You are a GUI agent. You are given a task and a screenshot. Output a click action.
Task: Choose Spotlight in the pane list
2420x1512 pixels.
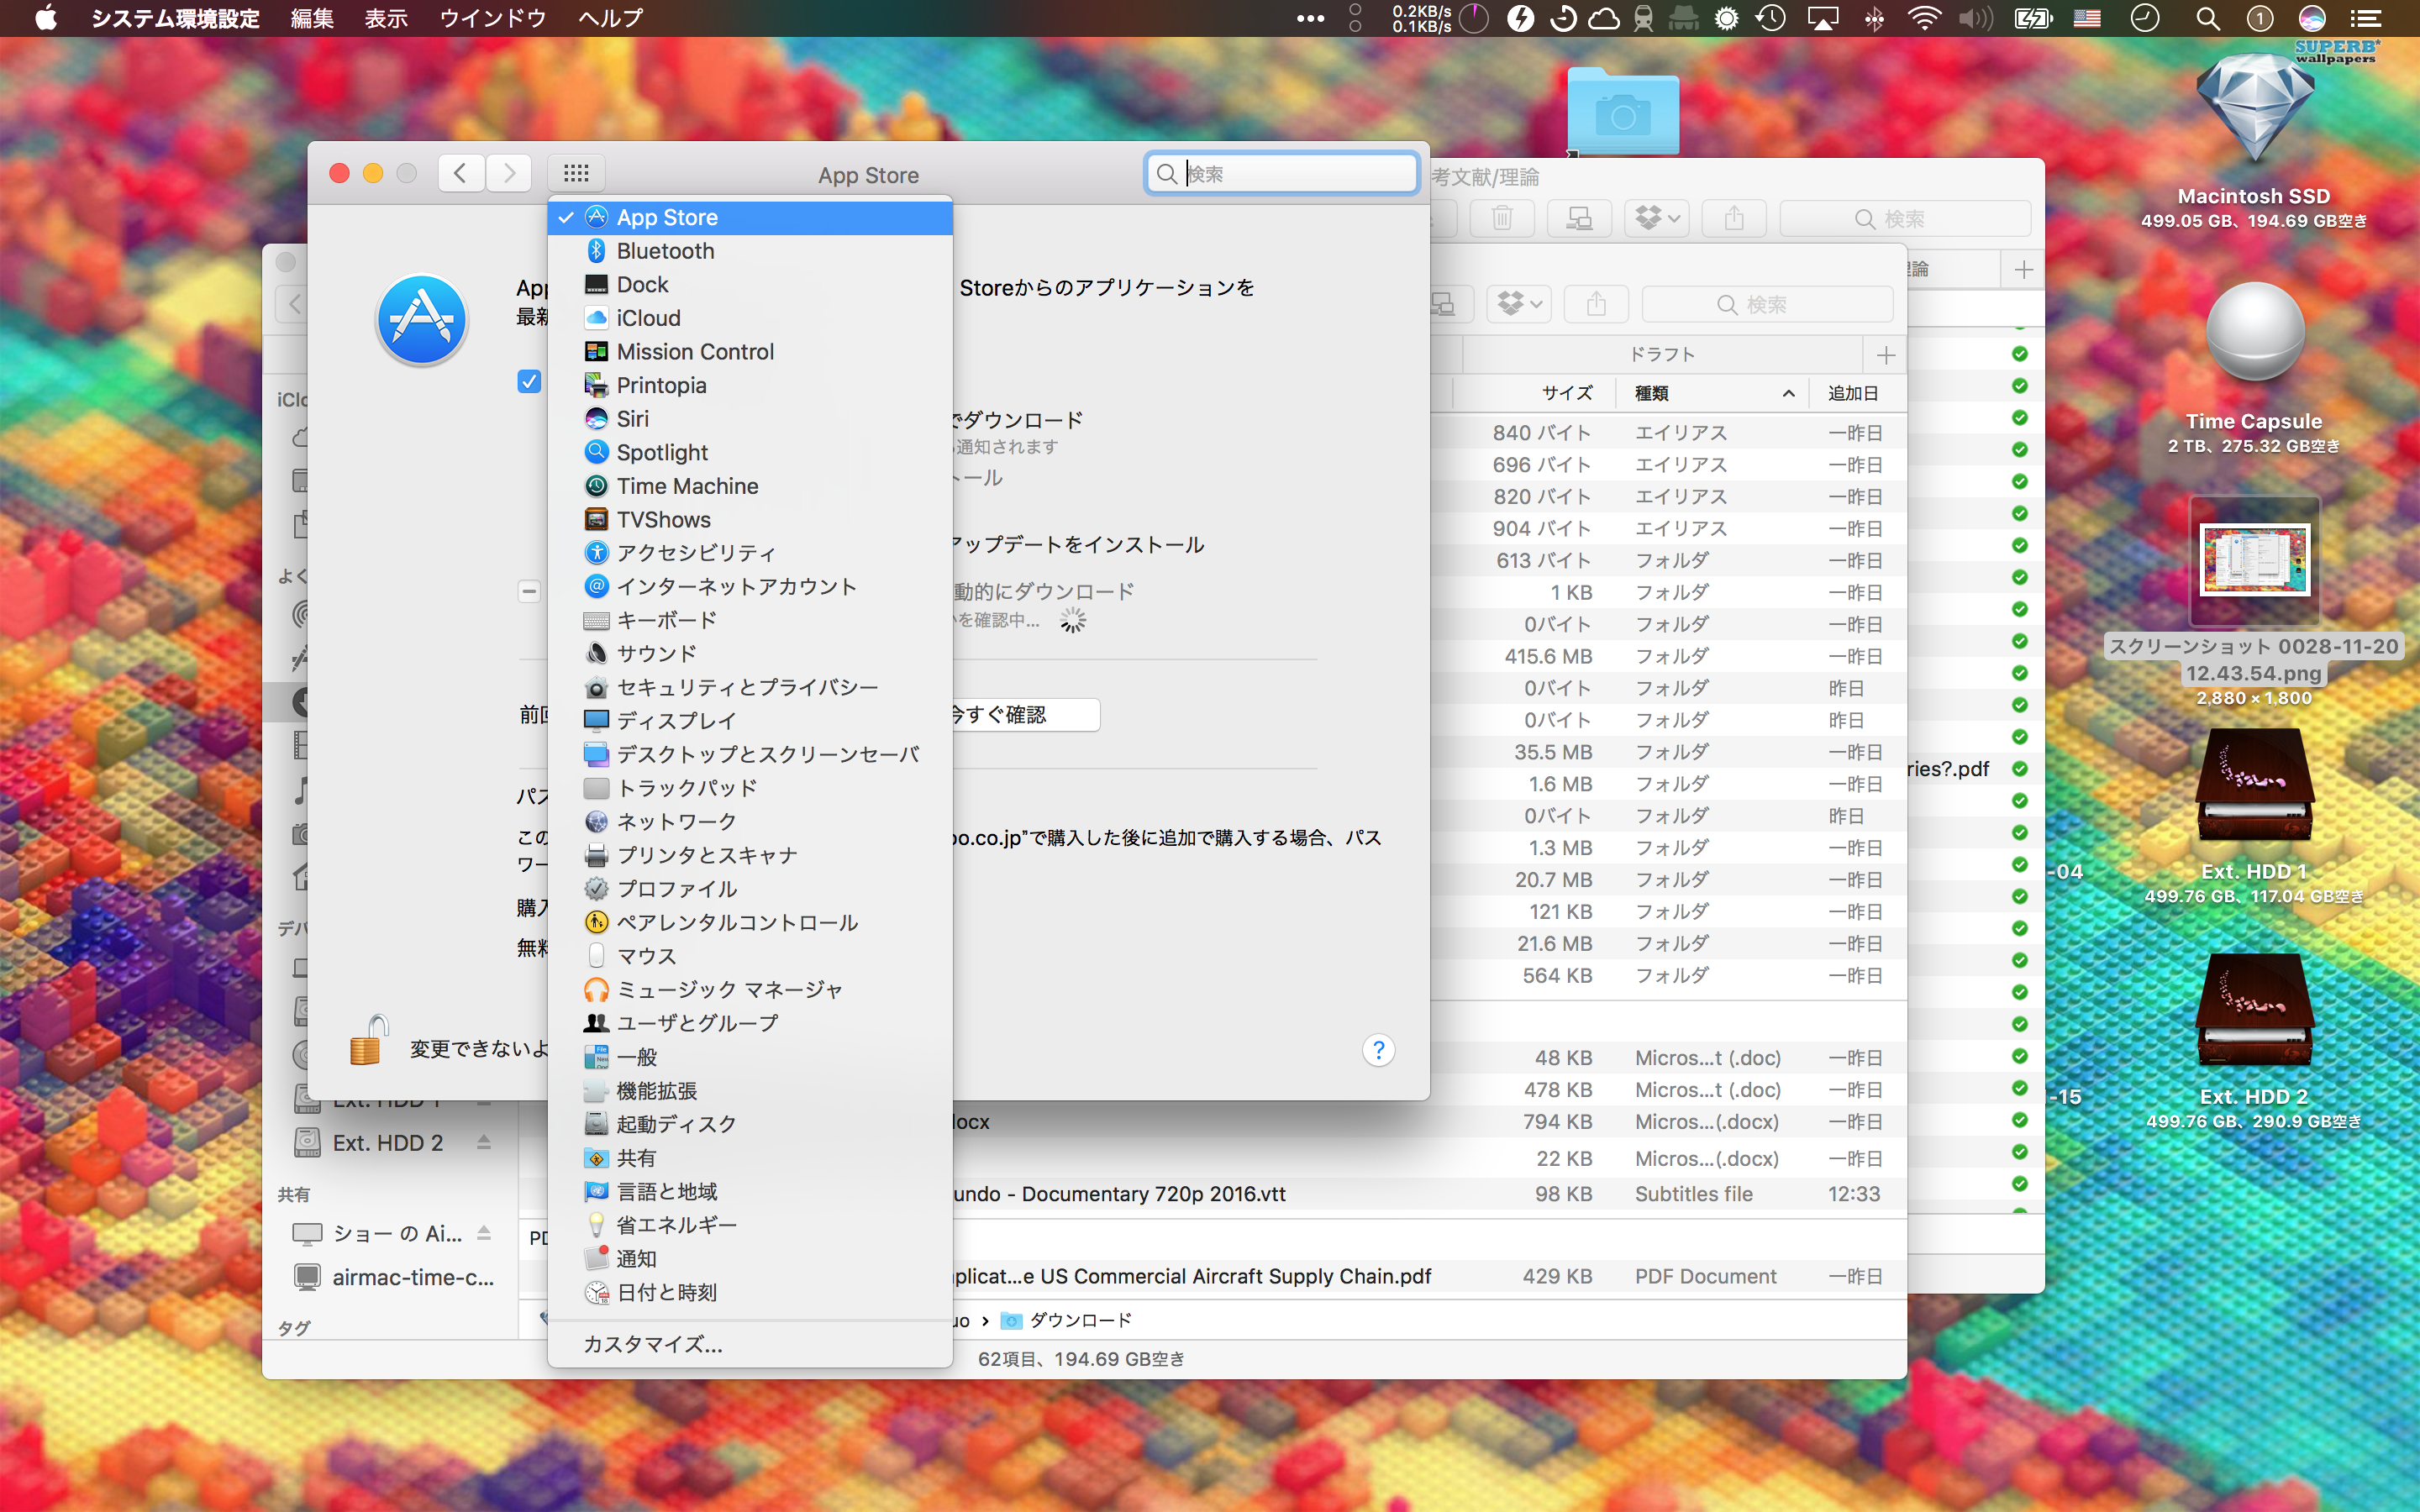[x=750, y=453]
